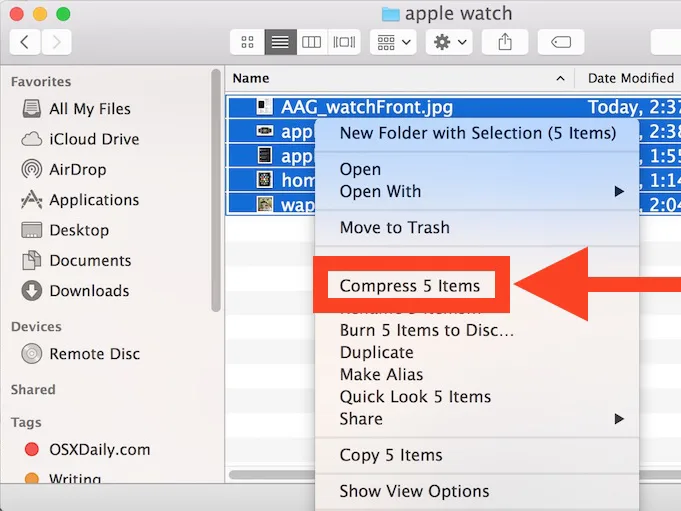This screenshot has height=511, width=681.
Task: Choose Compress 5 Items
Action: pos(411,286)
